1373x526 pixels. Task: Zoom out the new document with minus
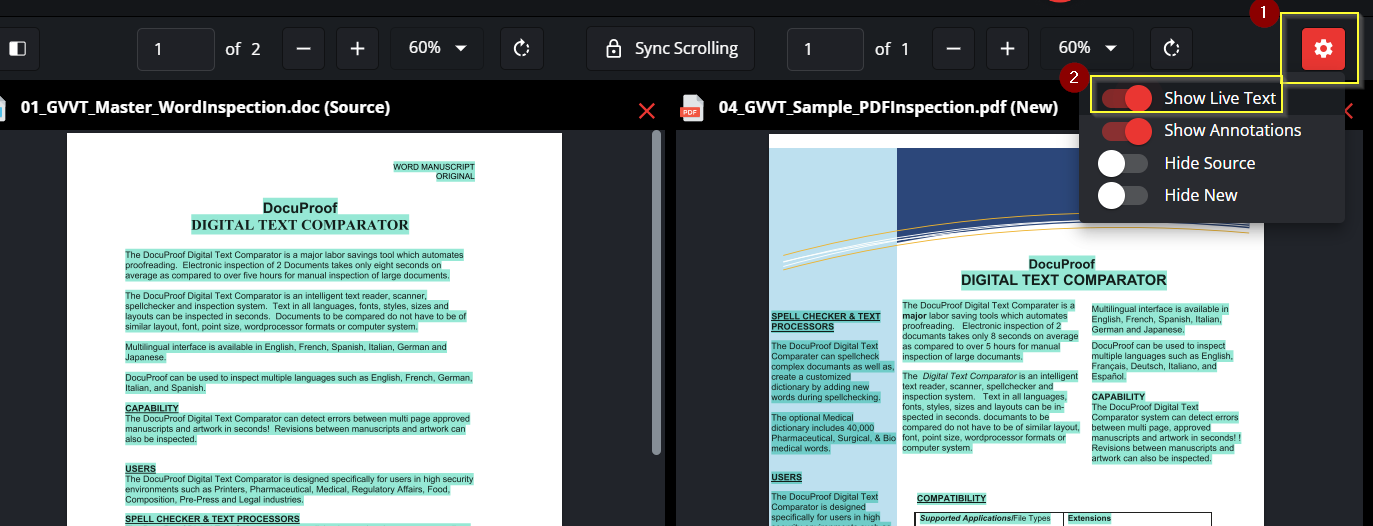tap(953, 49)
